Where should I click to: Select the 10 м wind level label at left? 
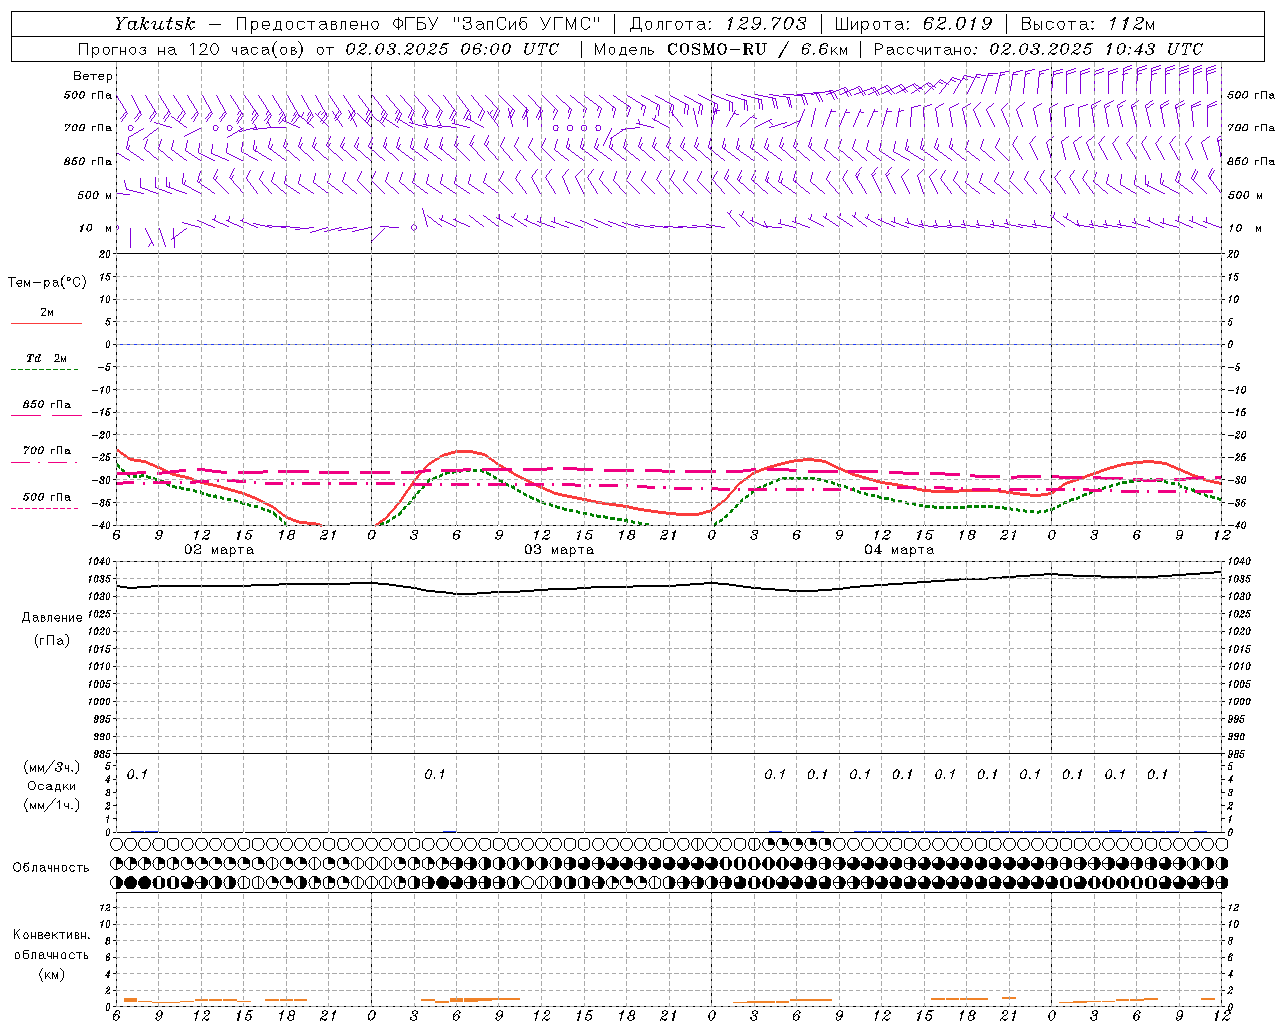[95, 228]
